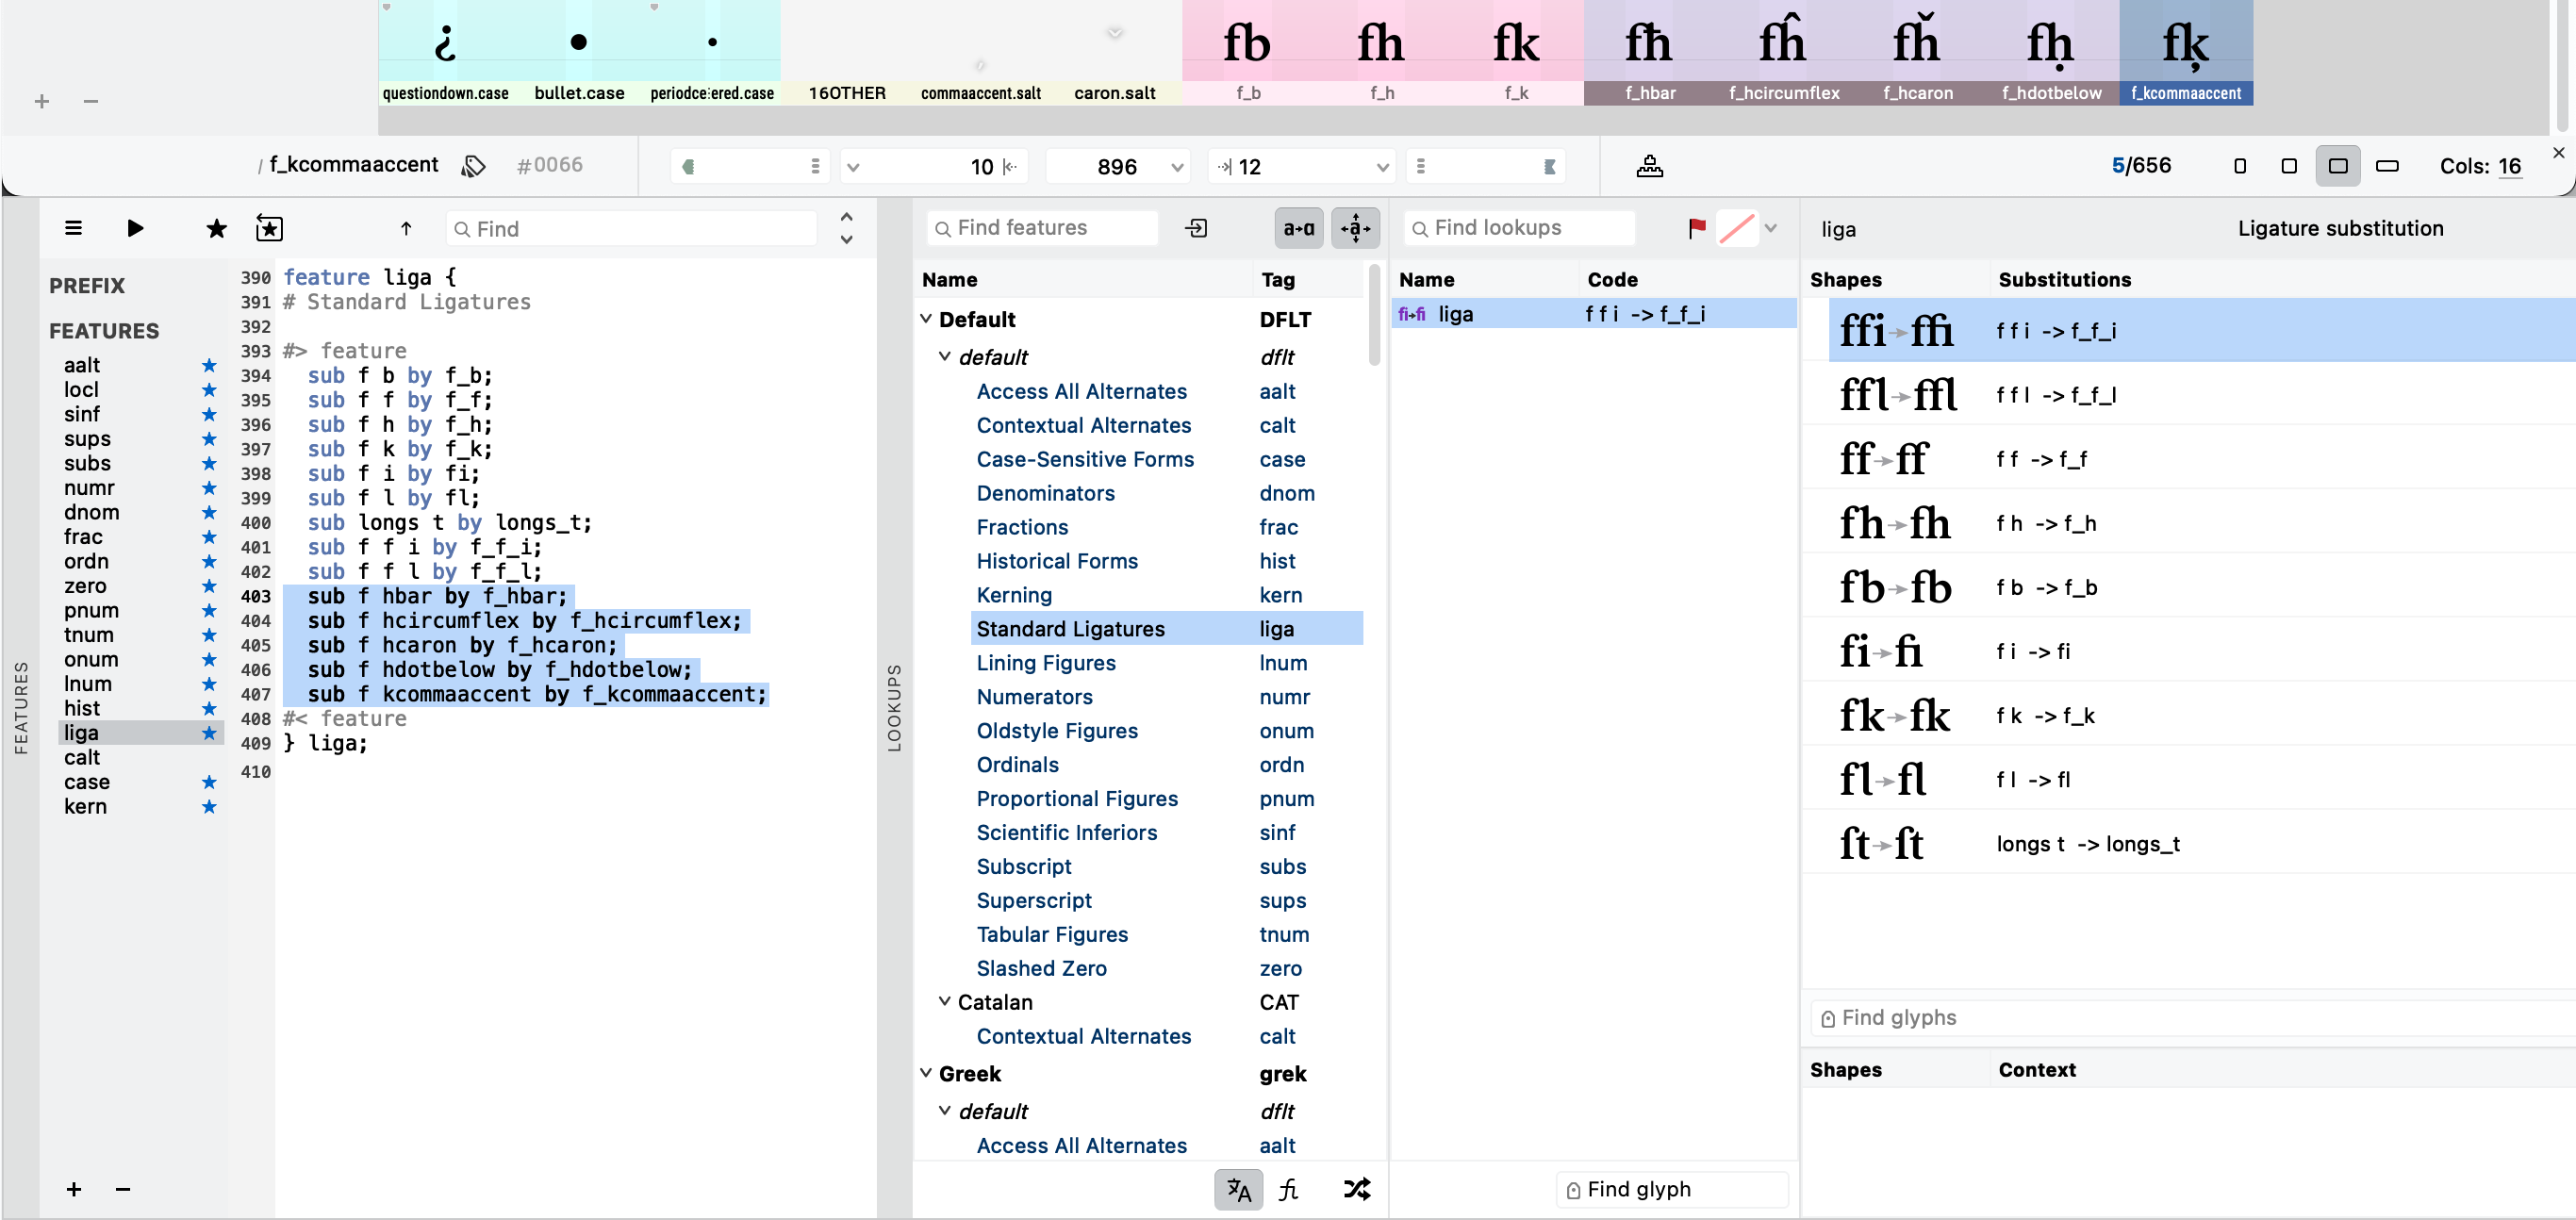Click the translate language icon at bottom
Screen dimensions: 2576x1220
1238,1189
